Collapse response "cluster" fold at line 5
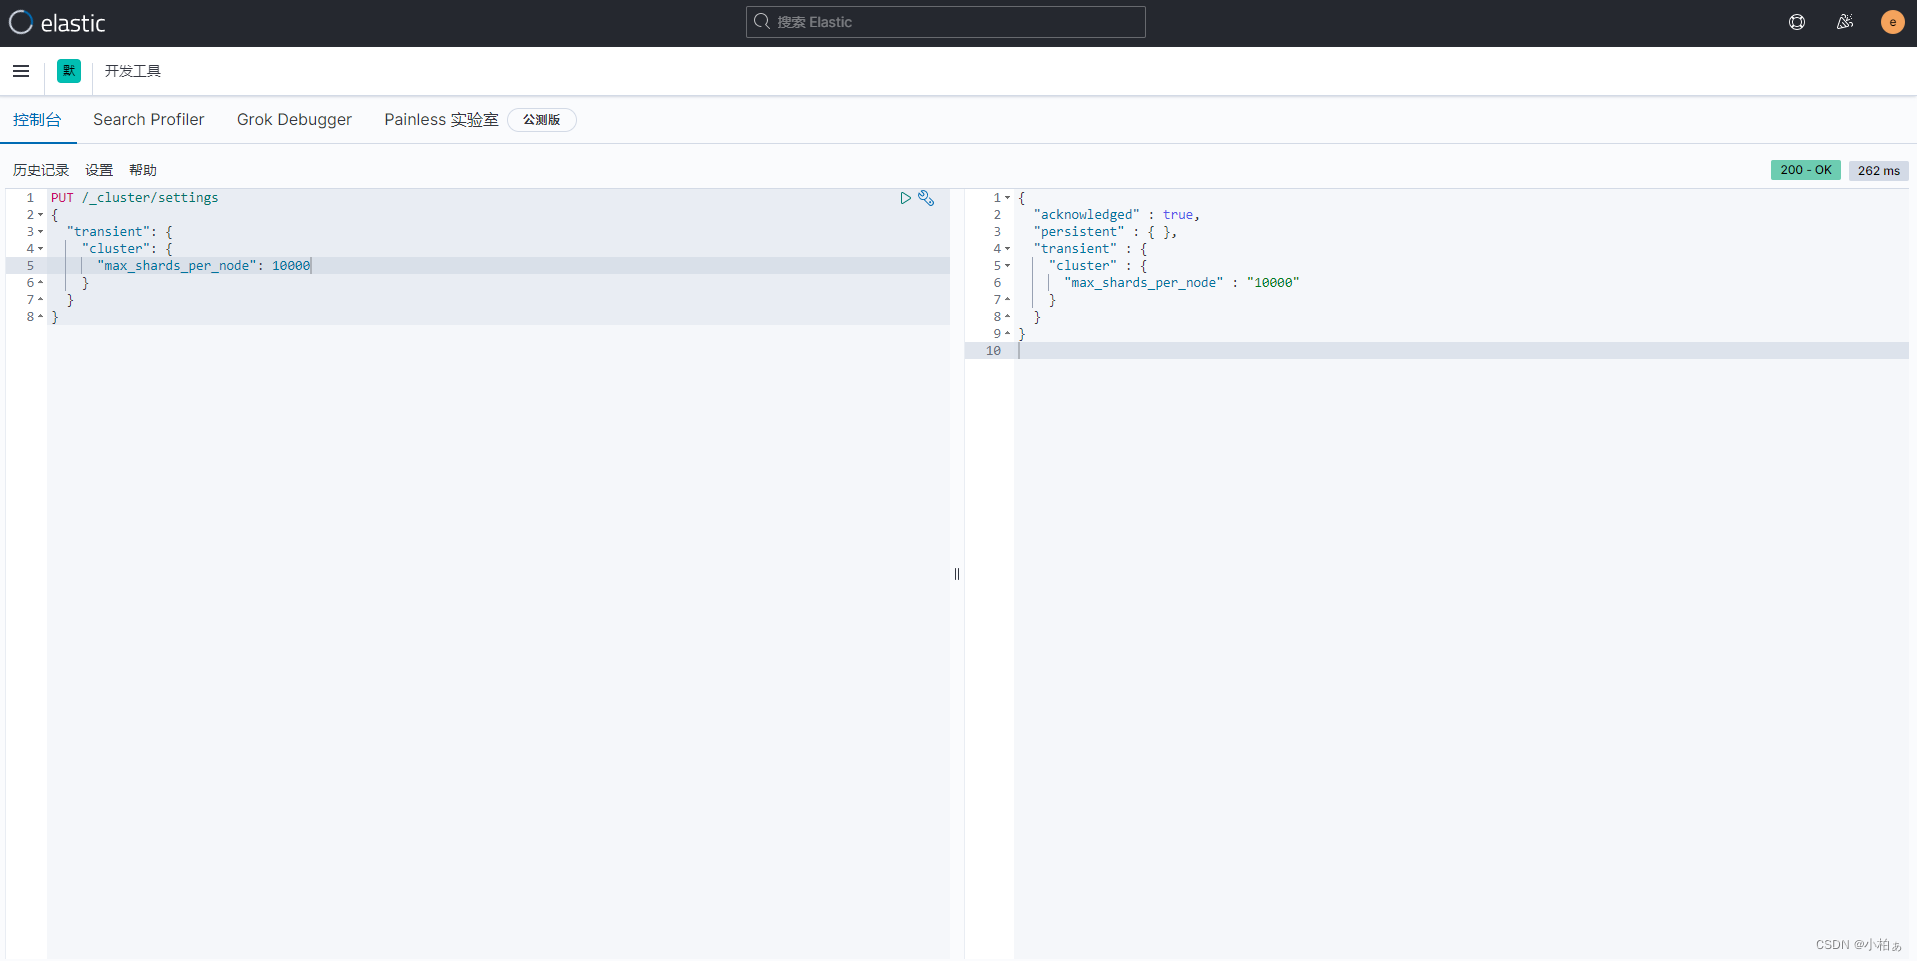Image resolution: width=1917 pixels, height=961 pixels. pyautogui.click(x=1008, y=266)
